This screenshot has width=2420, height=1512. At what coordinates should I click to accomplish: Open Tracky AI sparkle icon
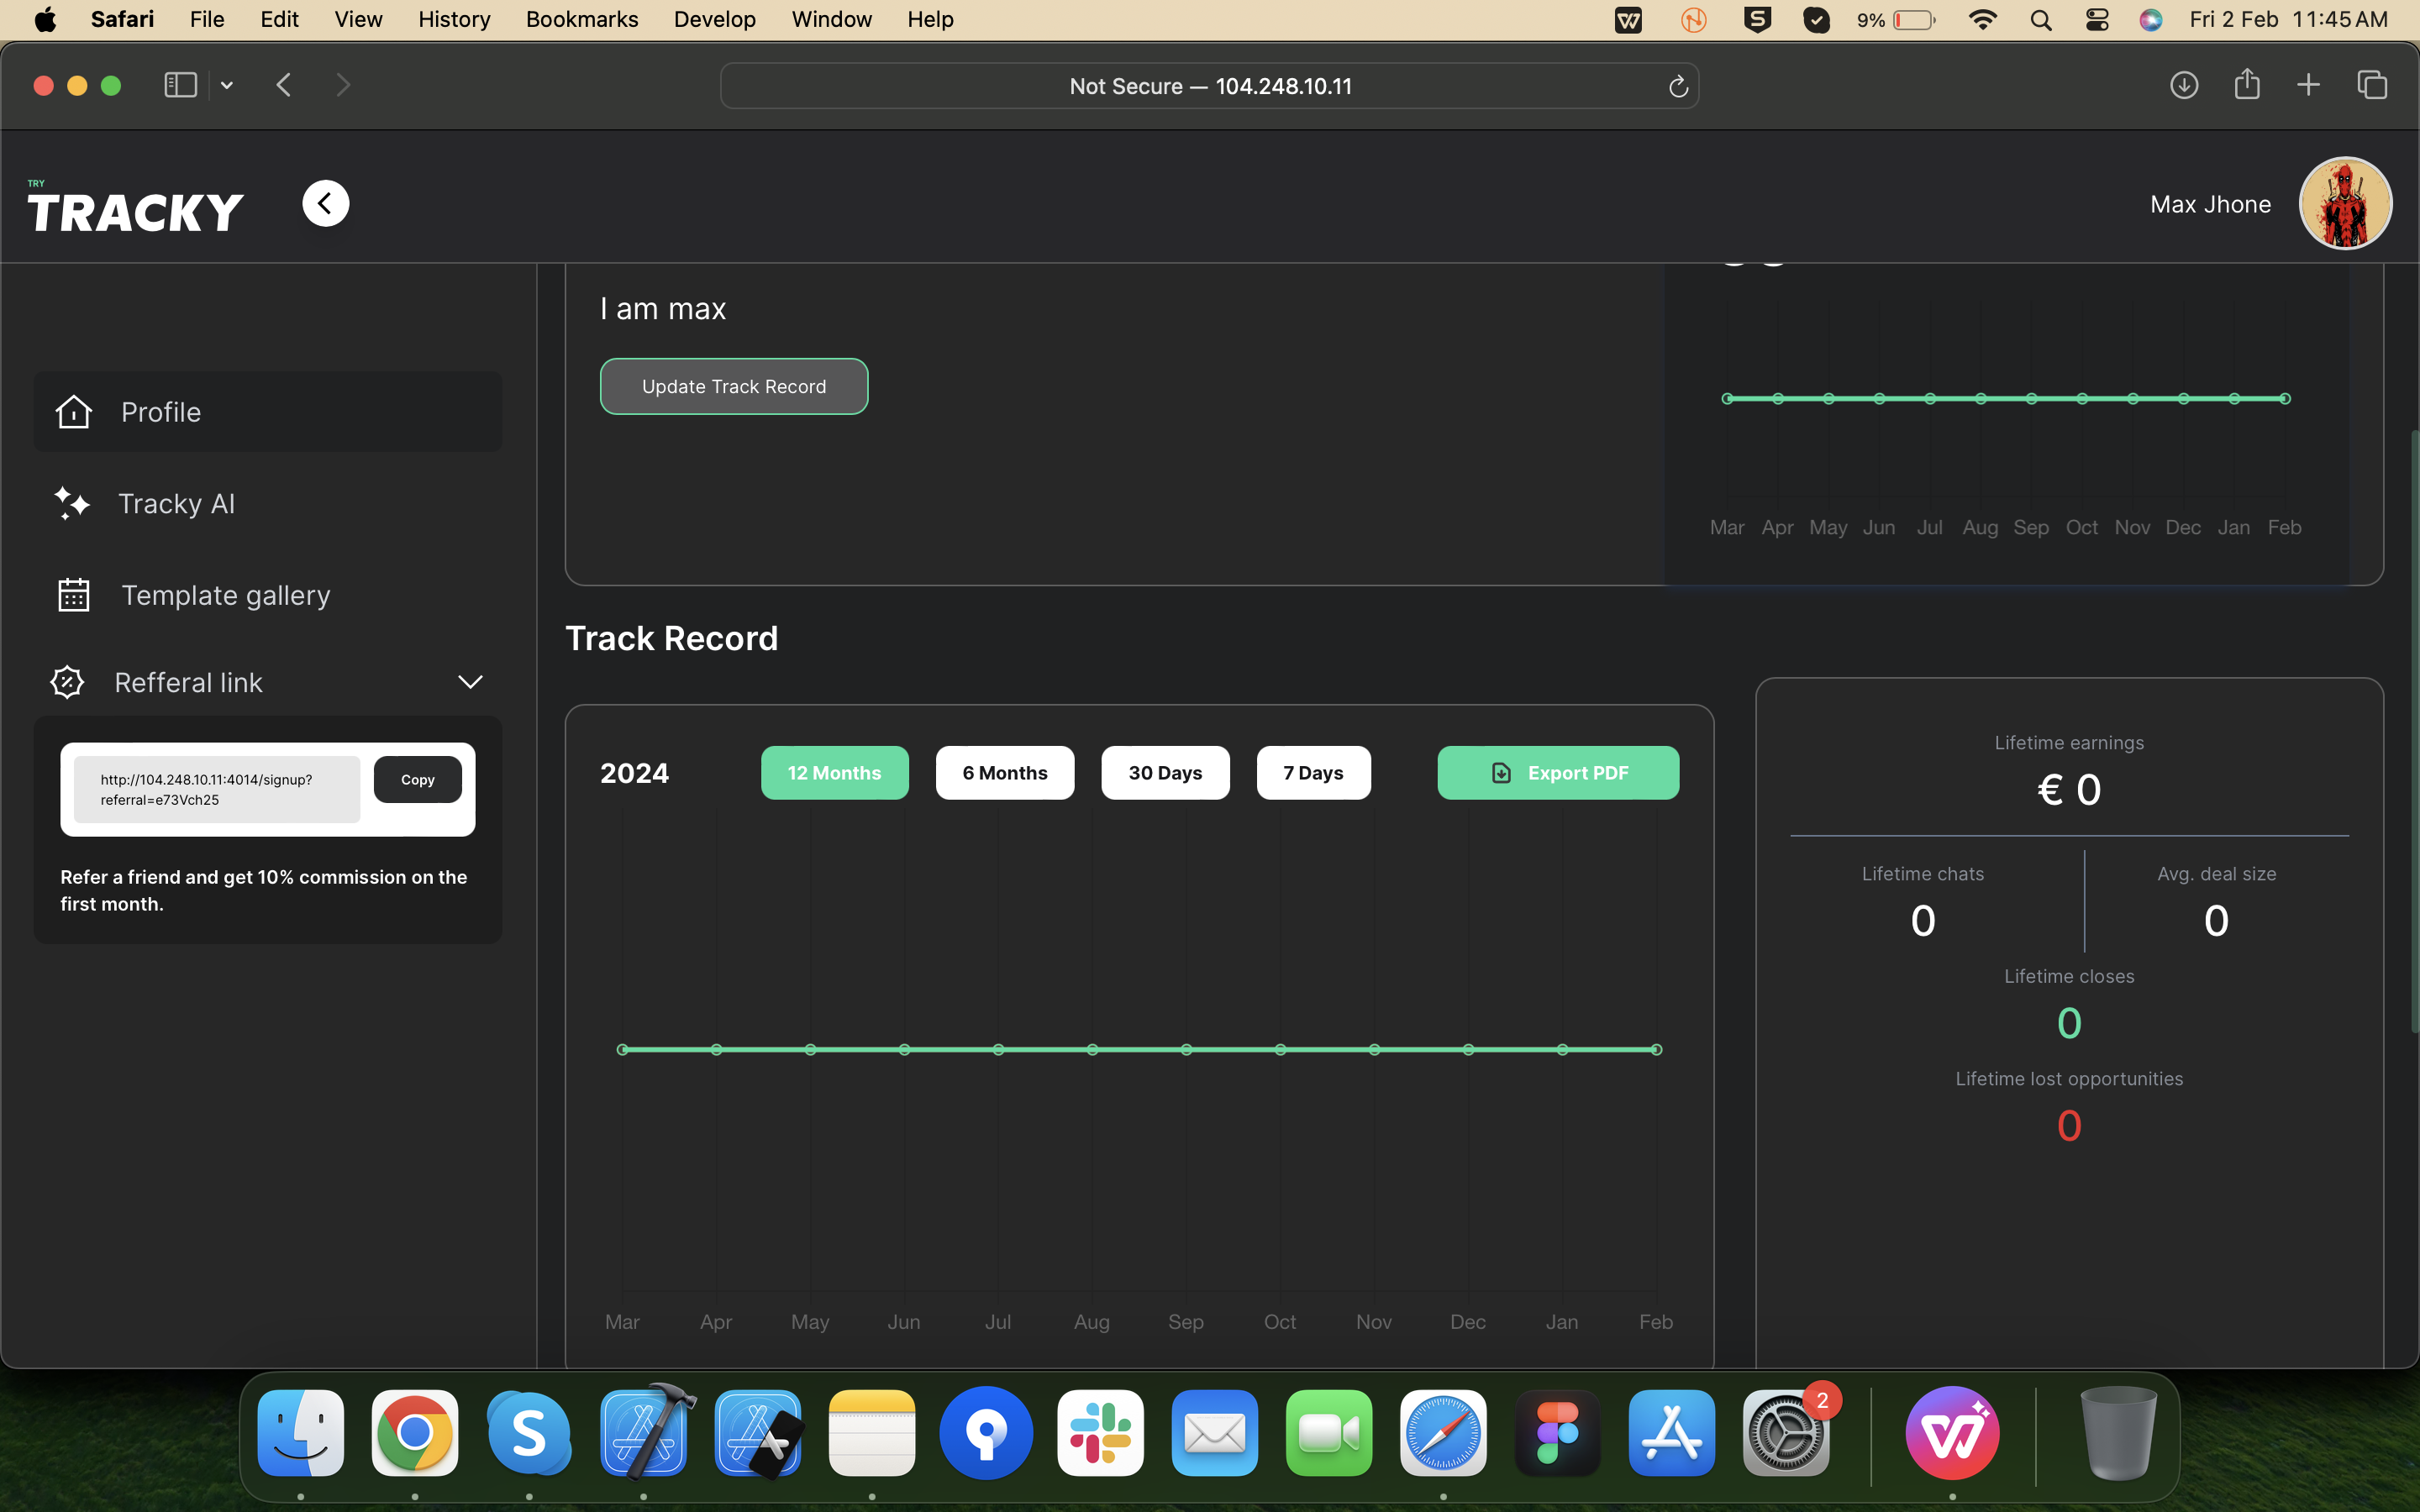pos(72,503)
